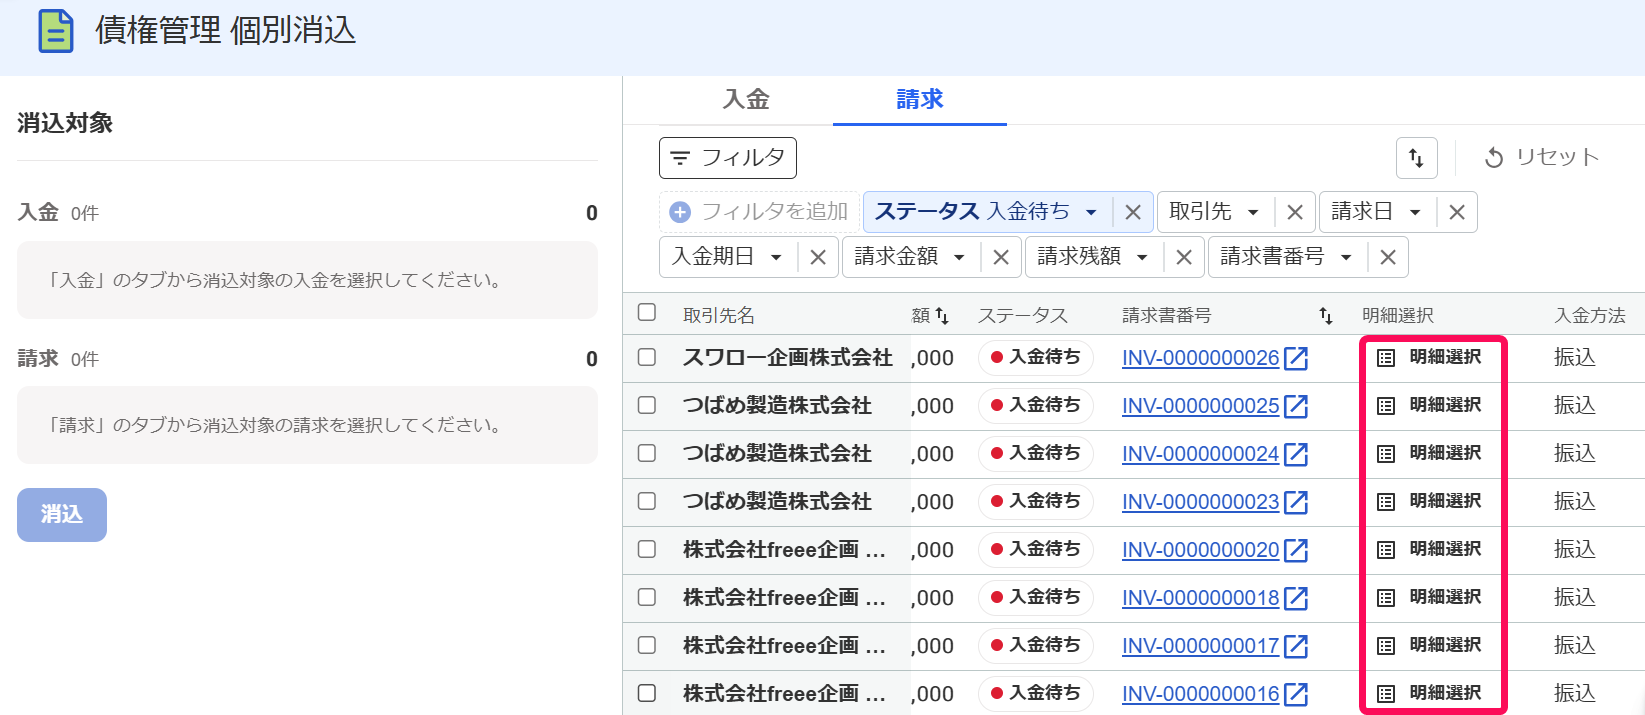Check the INV-0000000017 row checkbox
Image resolution: width=1645 pixels, height=715 pixels.
[647, 645]
